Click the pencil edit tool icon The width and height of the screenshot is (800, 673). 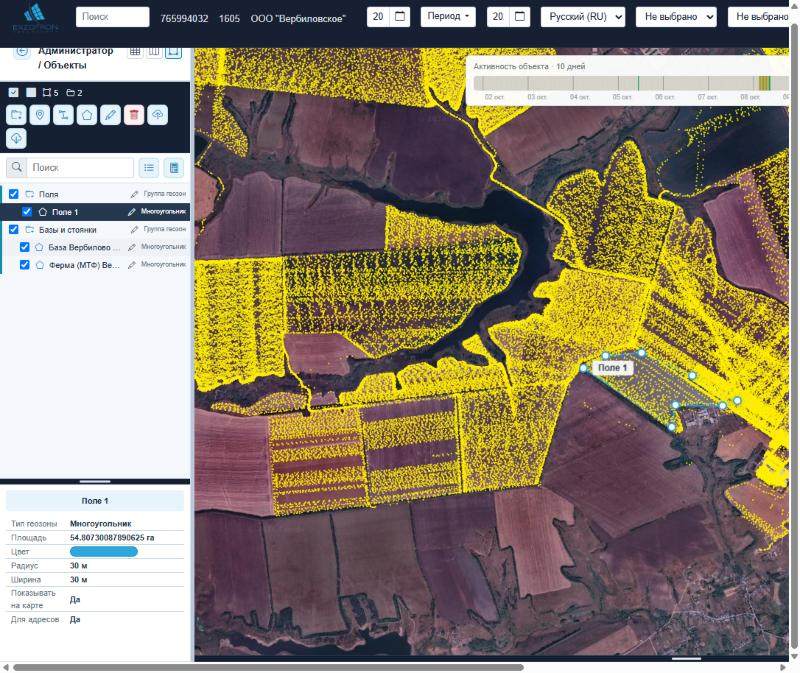(110, 115)
